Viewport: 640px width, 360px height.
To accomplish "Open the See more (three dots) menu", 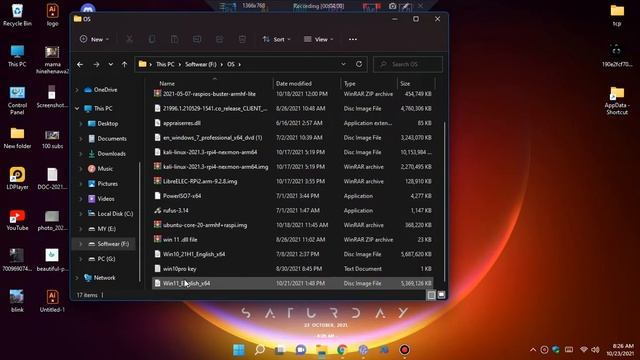I will coord(353,39).
